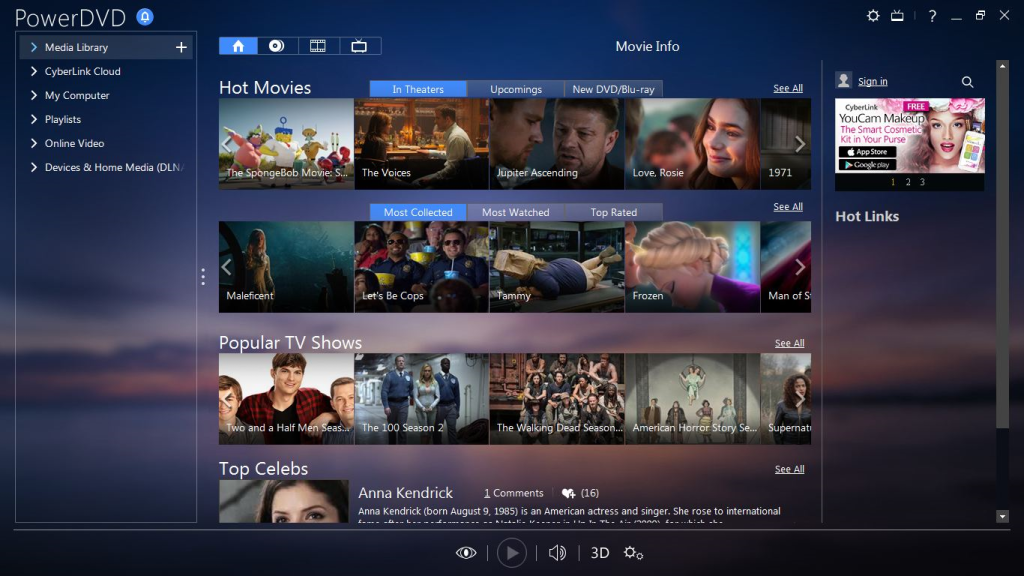Switch to the Top Rated tab

pos(613,212)
